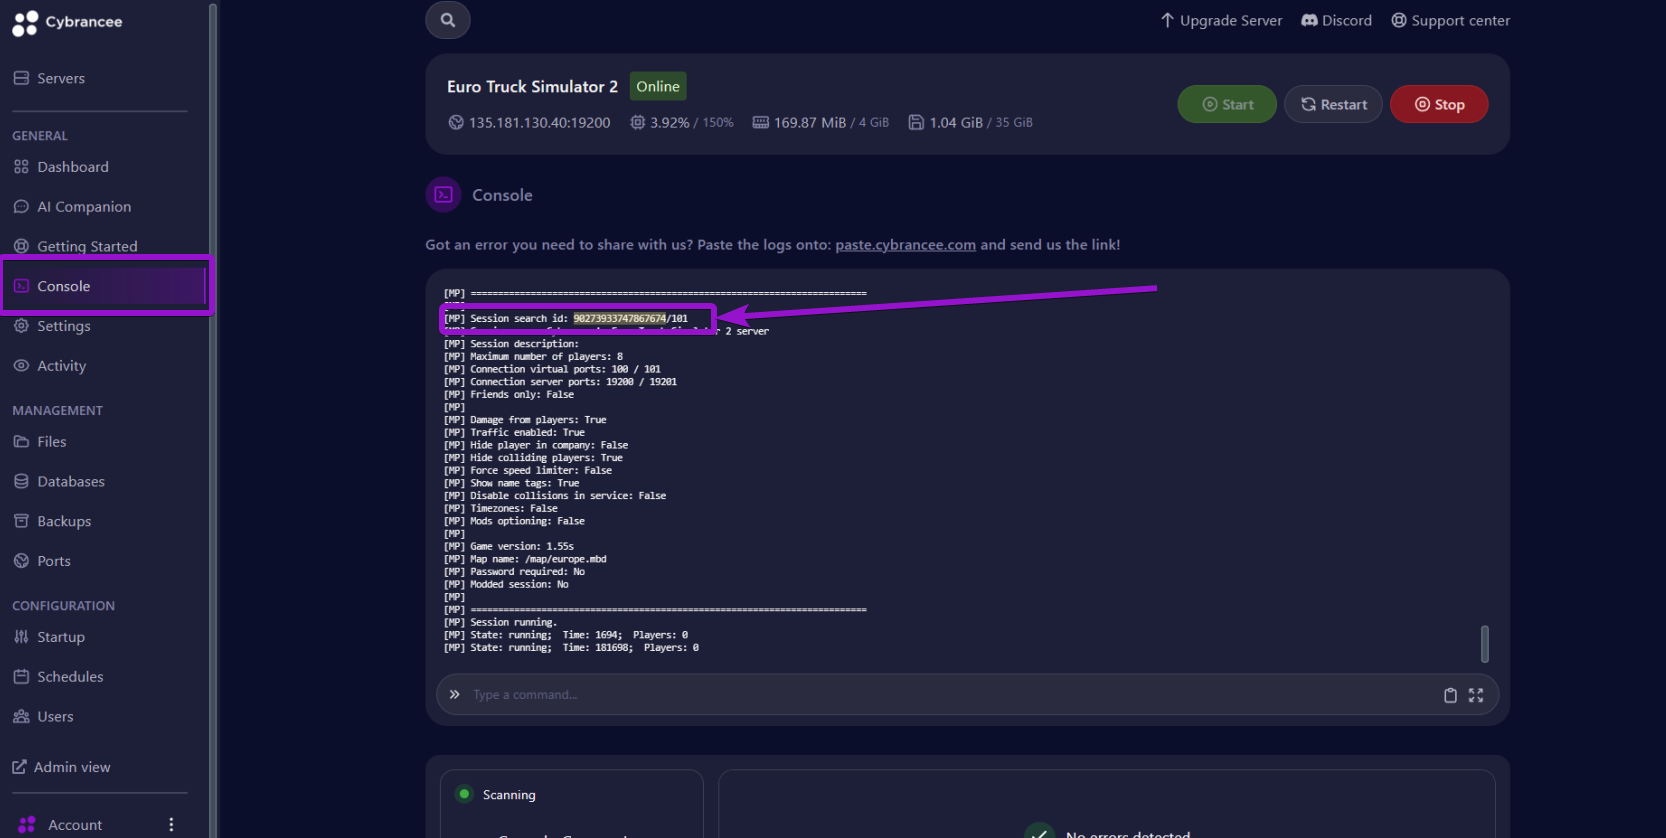Click the Ports globe icon
The image size is (1666, 838).
coord(21,561)
